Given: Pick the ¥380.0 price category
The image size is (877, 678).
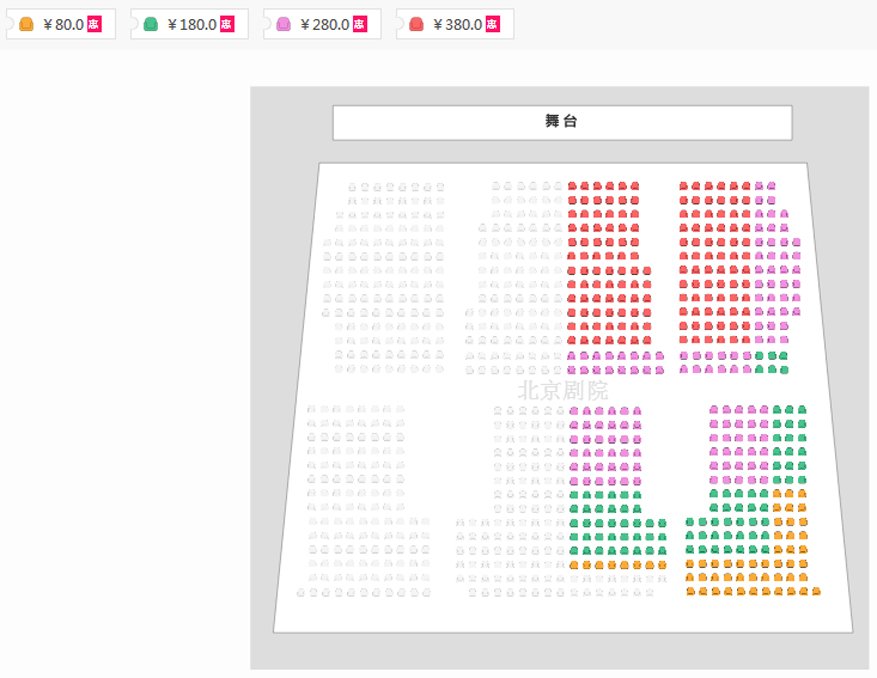Looking at the screenshot, I should point(455,24).
